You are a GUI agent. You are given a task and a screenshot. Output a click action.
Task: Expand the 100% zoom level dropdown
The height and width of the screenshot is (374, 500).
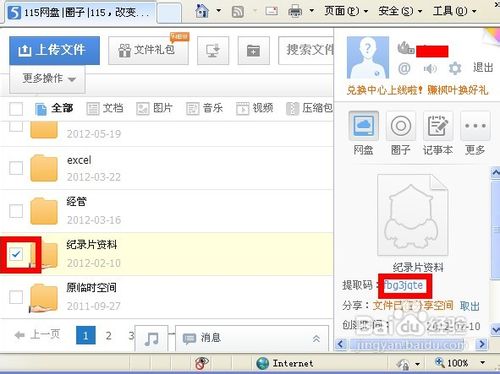482,363
